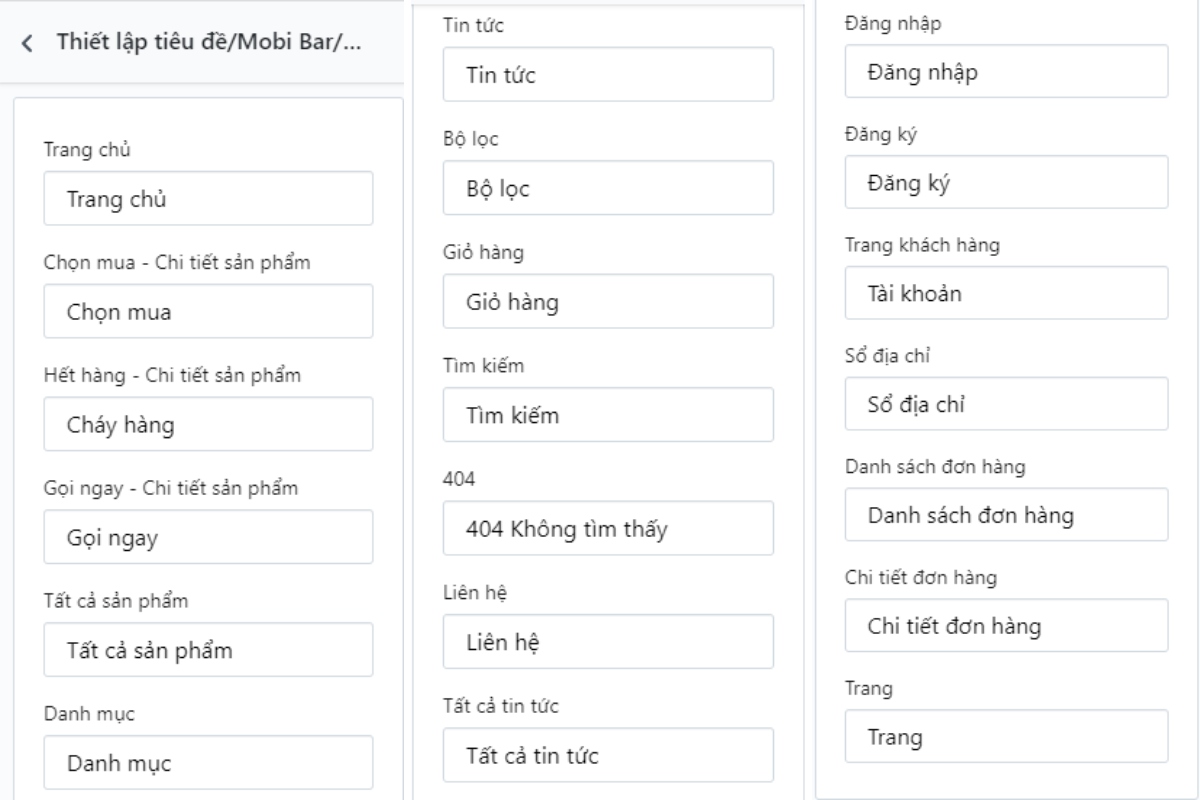Click the 404 Không tìm thấy field
This screenshot has height=800, width=1200.
point(608,528)
